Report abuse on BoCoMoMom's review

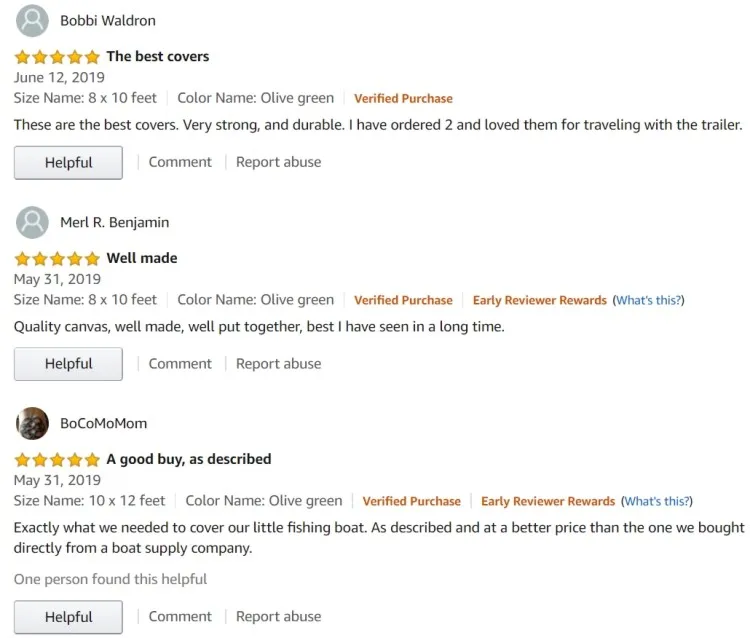pyautogui.click(x=278, y=616)
